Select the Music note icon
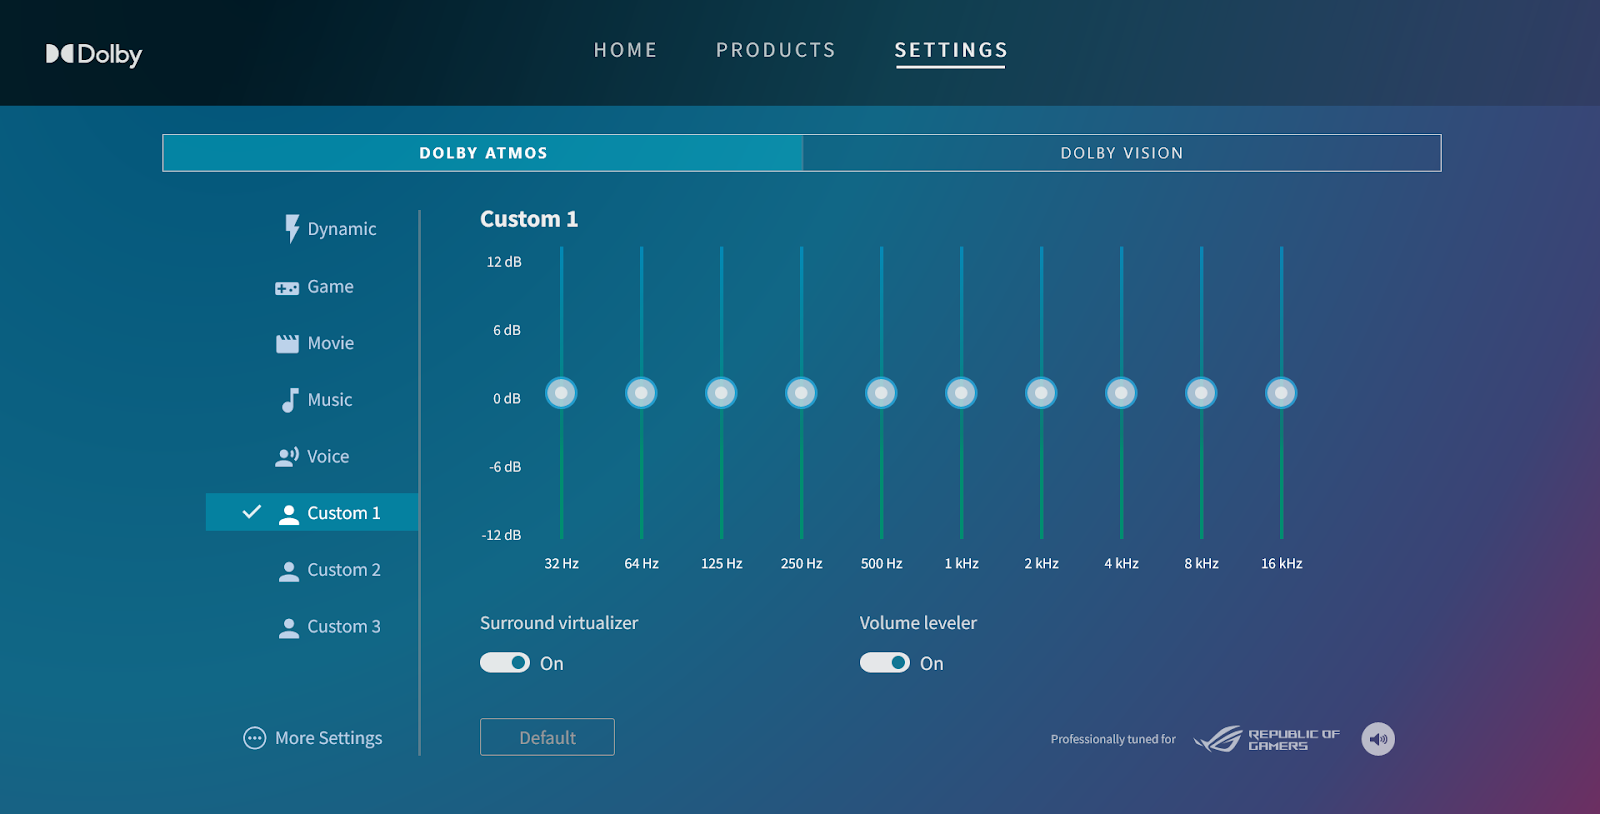Viewport: 1600px width, 814px height. (289, 400)
